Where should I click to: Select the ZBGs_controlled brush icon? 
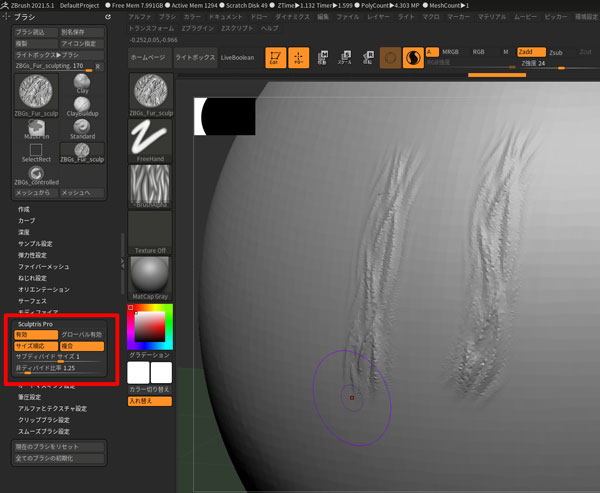36,176
